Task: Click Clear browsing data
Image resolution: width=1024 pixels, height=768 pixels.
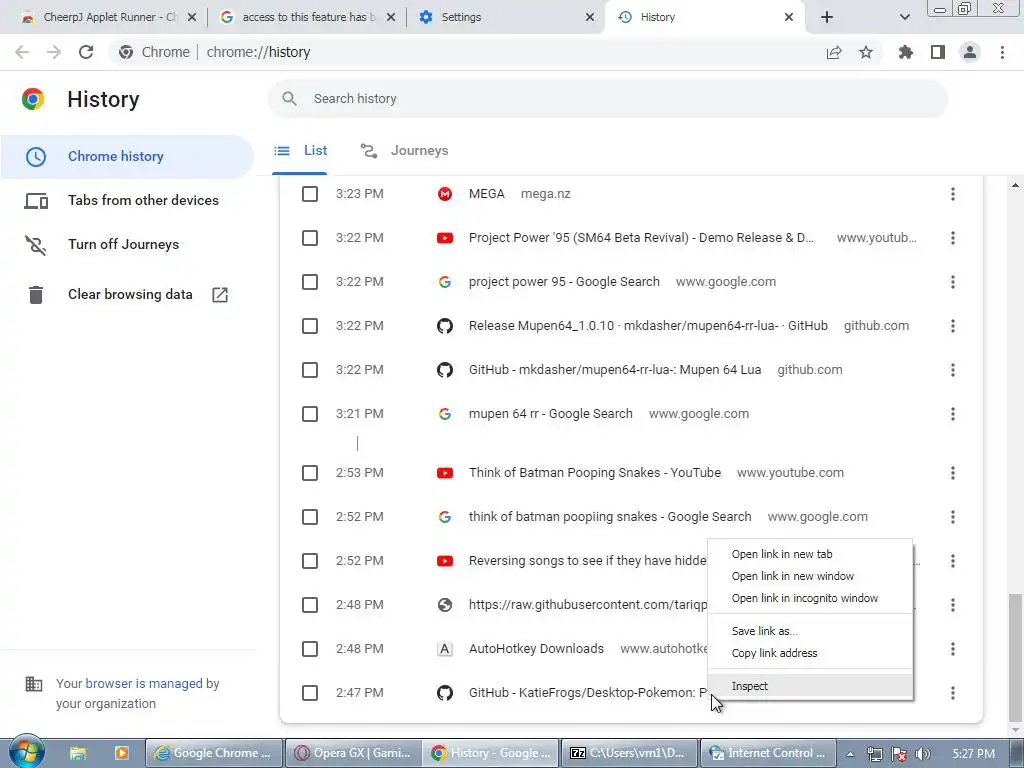Action: pyautogui.click(x=127, y=295)
